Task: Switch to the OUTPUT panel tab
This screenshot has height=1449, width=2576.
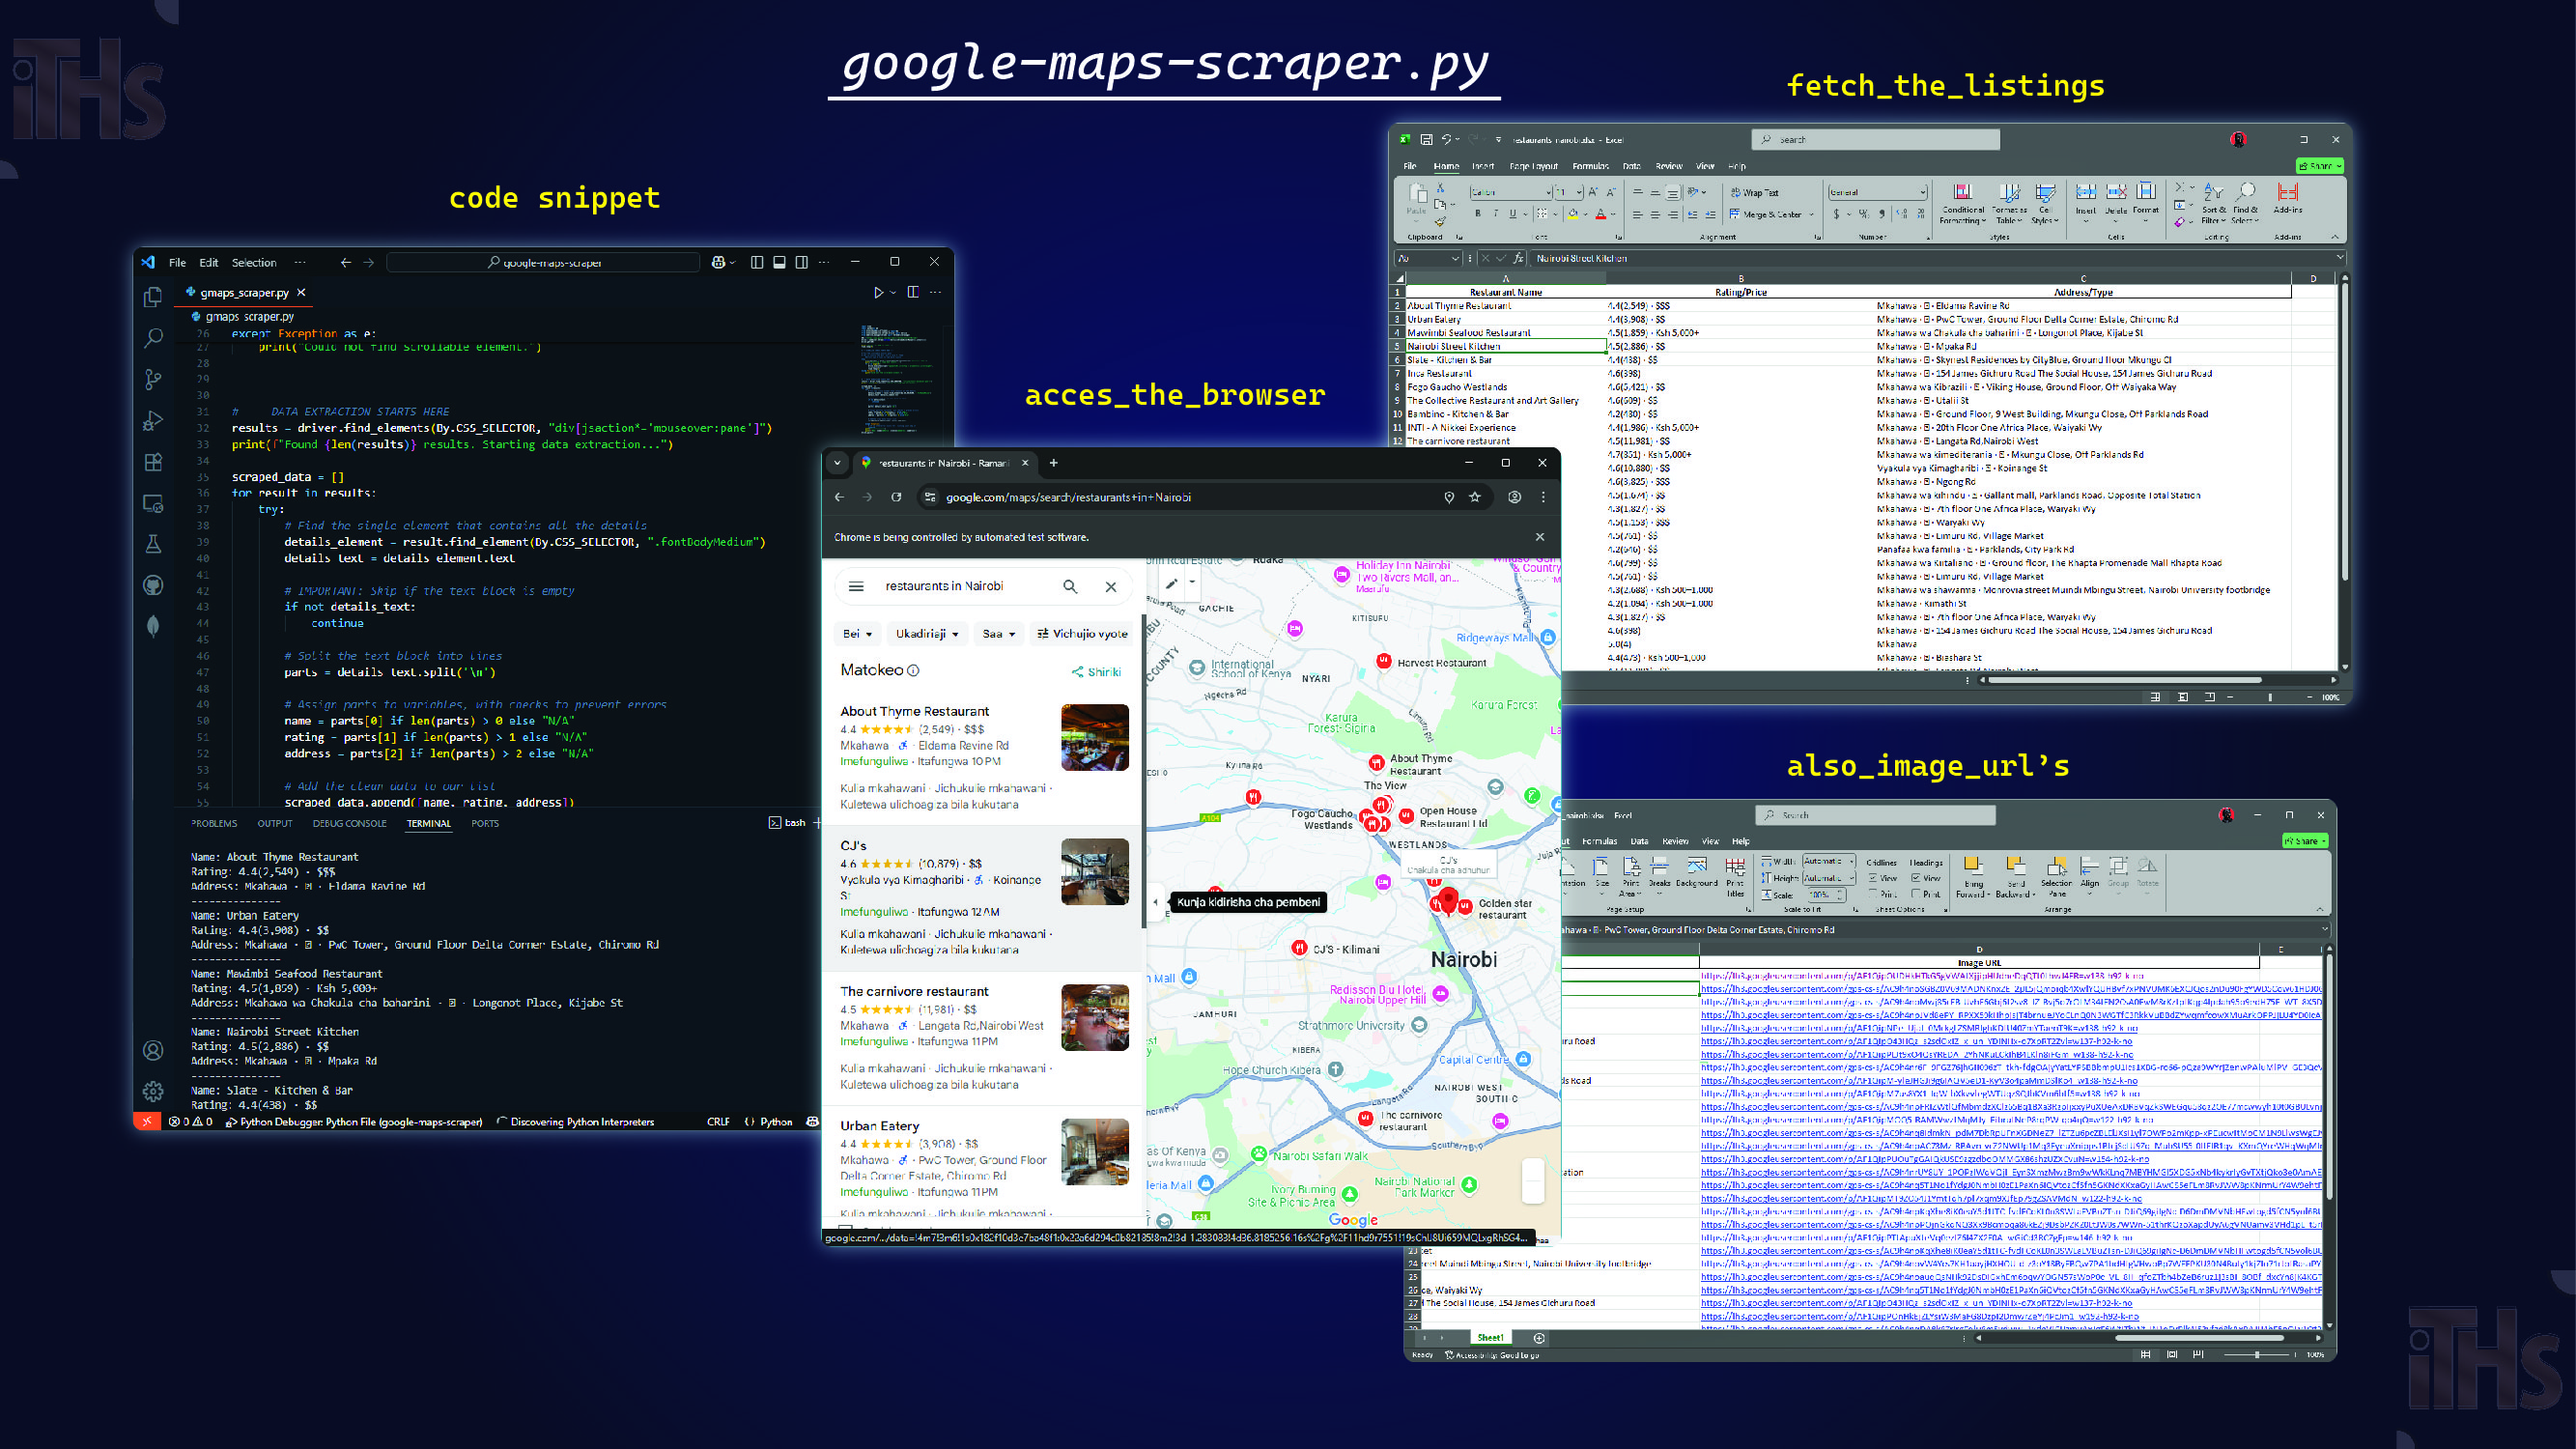Action: [x=274, y=824]
